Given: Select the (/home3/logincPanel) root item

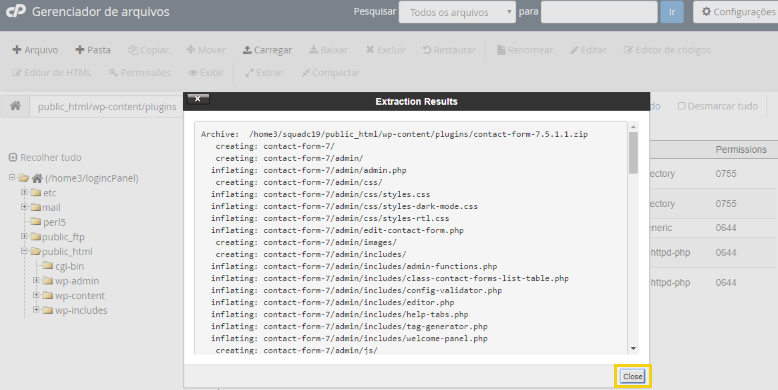Looking at the screenshot, I should (x=92, y=178).
